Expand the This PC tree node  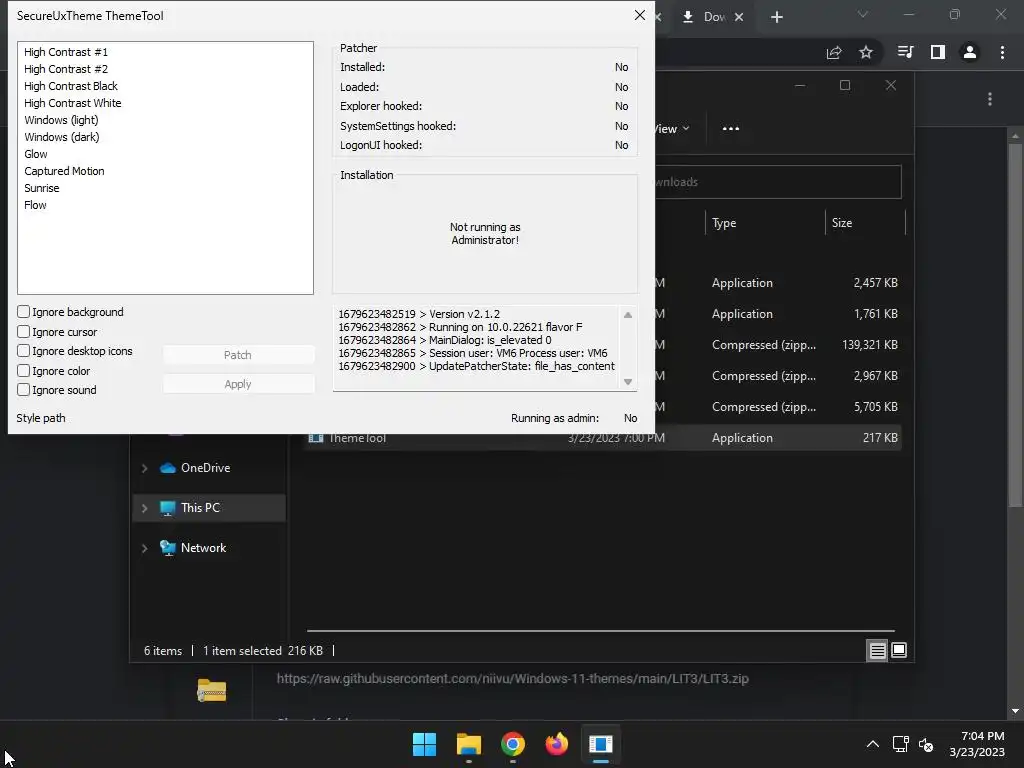(x=144, y=508)
